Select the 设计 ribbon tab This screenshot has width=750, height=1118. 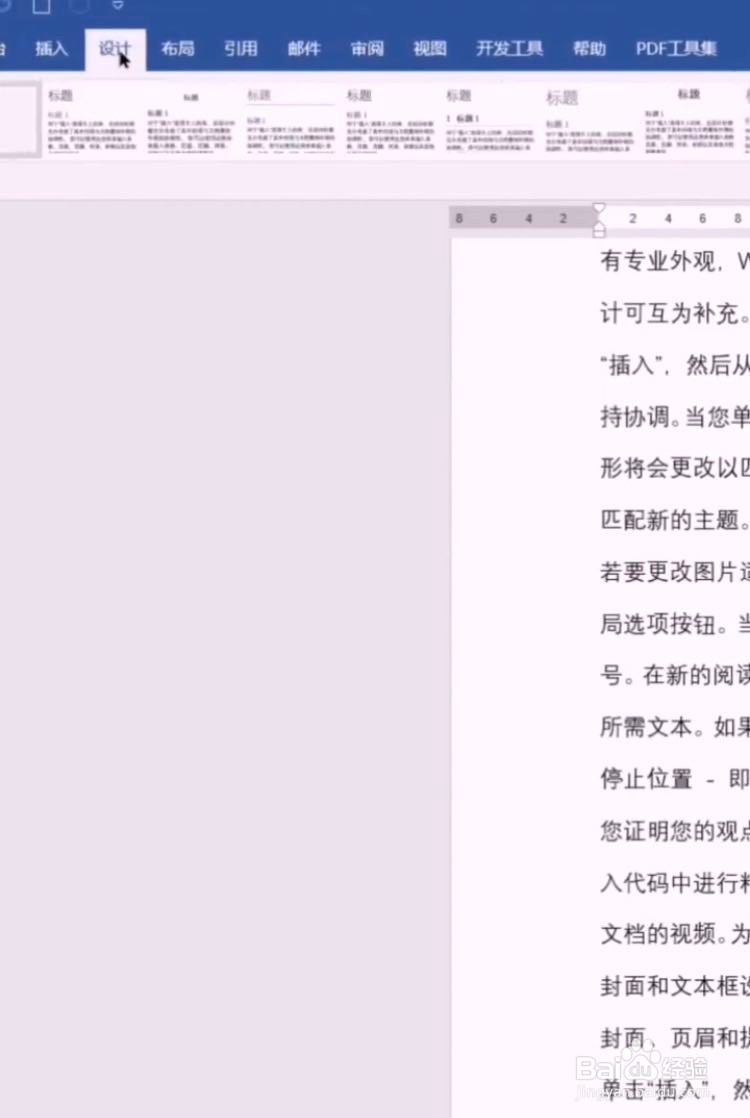point(115,48)
